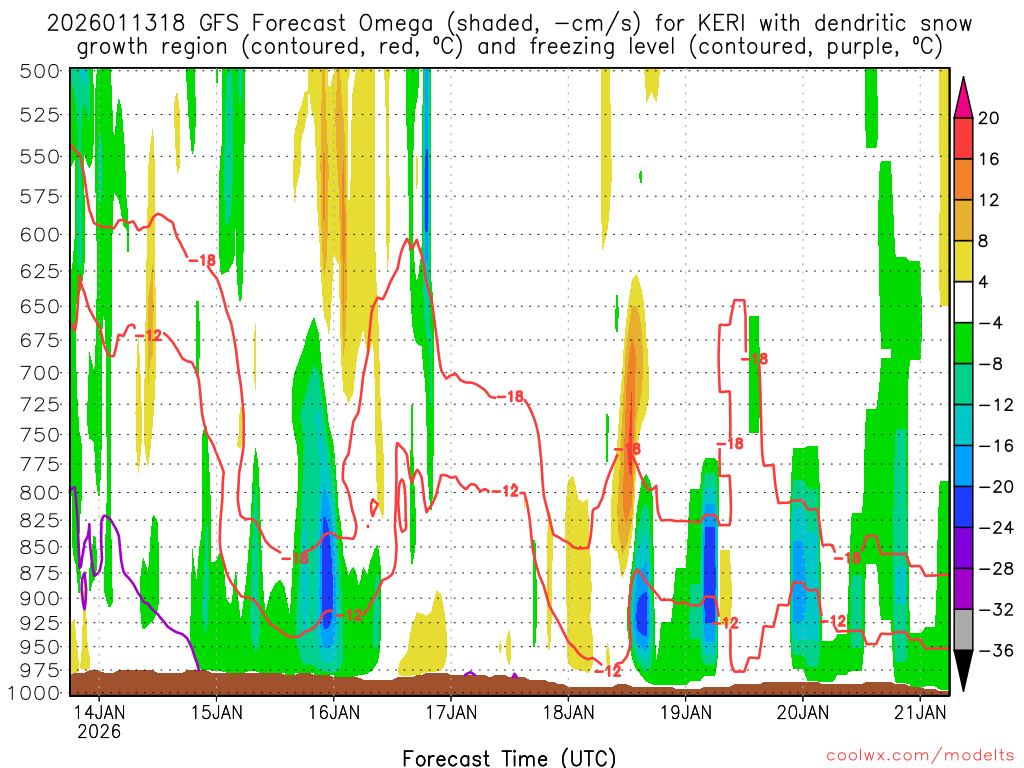Select the 18JAN label on the time axis

(x=569, y=712)
